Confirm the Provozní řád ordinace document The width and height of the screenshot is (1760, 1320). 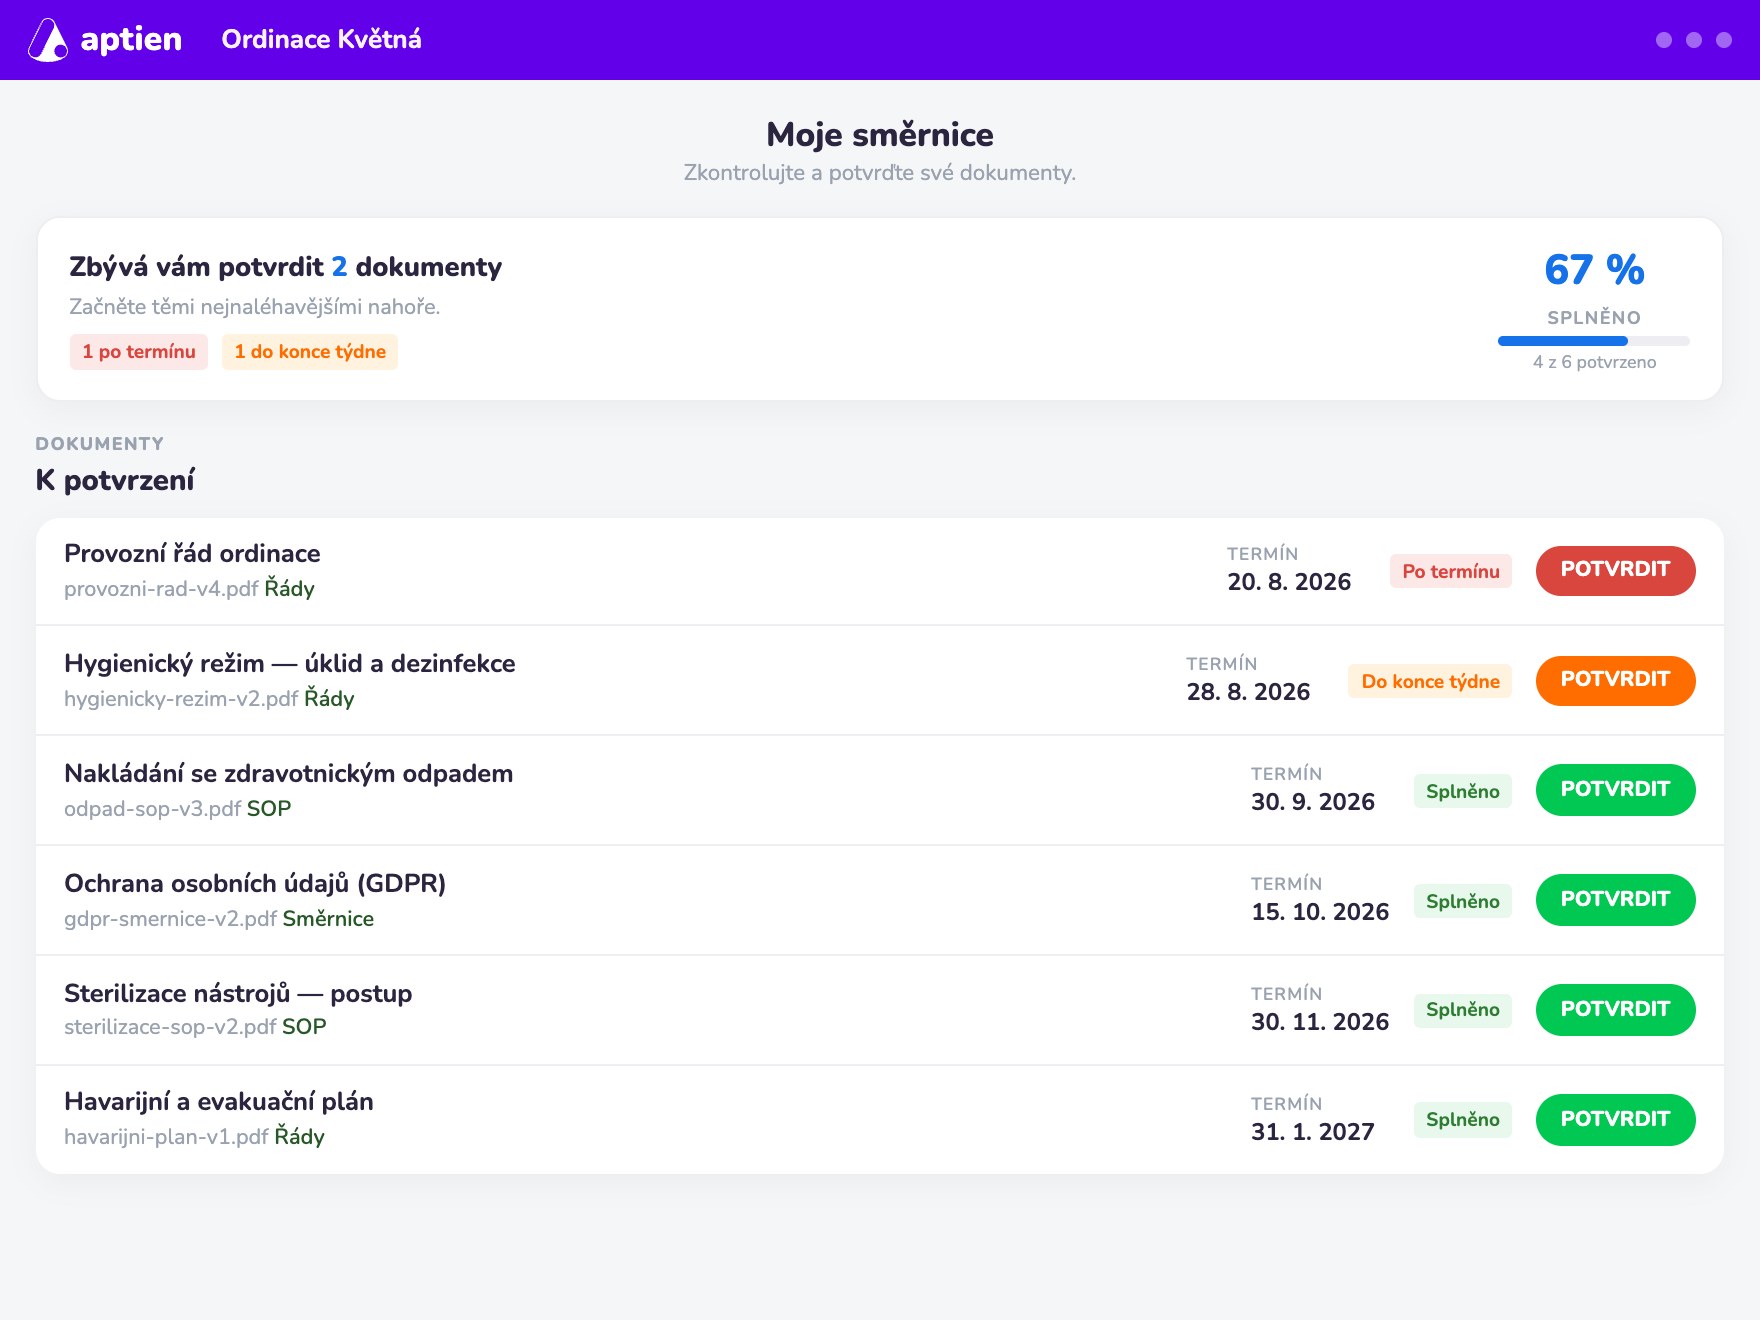(x=1615, y=570)
